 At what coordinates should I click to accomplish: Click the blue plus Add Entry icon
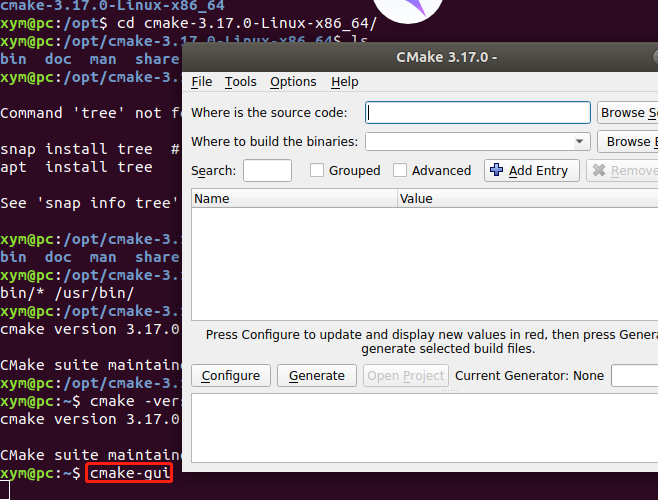tap(496, 170)
